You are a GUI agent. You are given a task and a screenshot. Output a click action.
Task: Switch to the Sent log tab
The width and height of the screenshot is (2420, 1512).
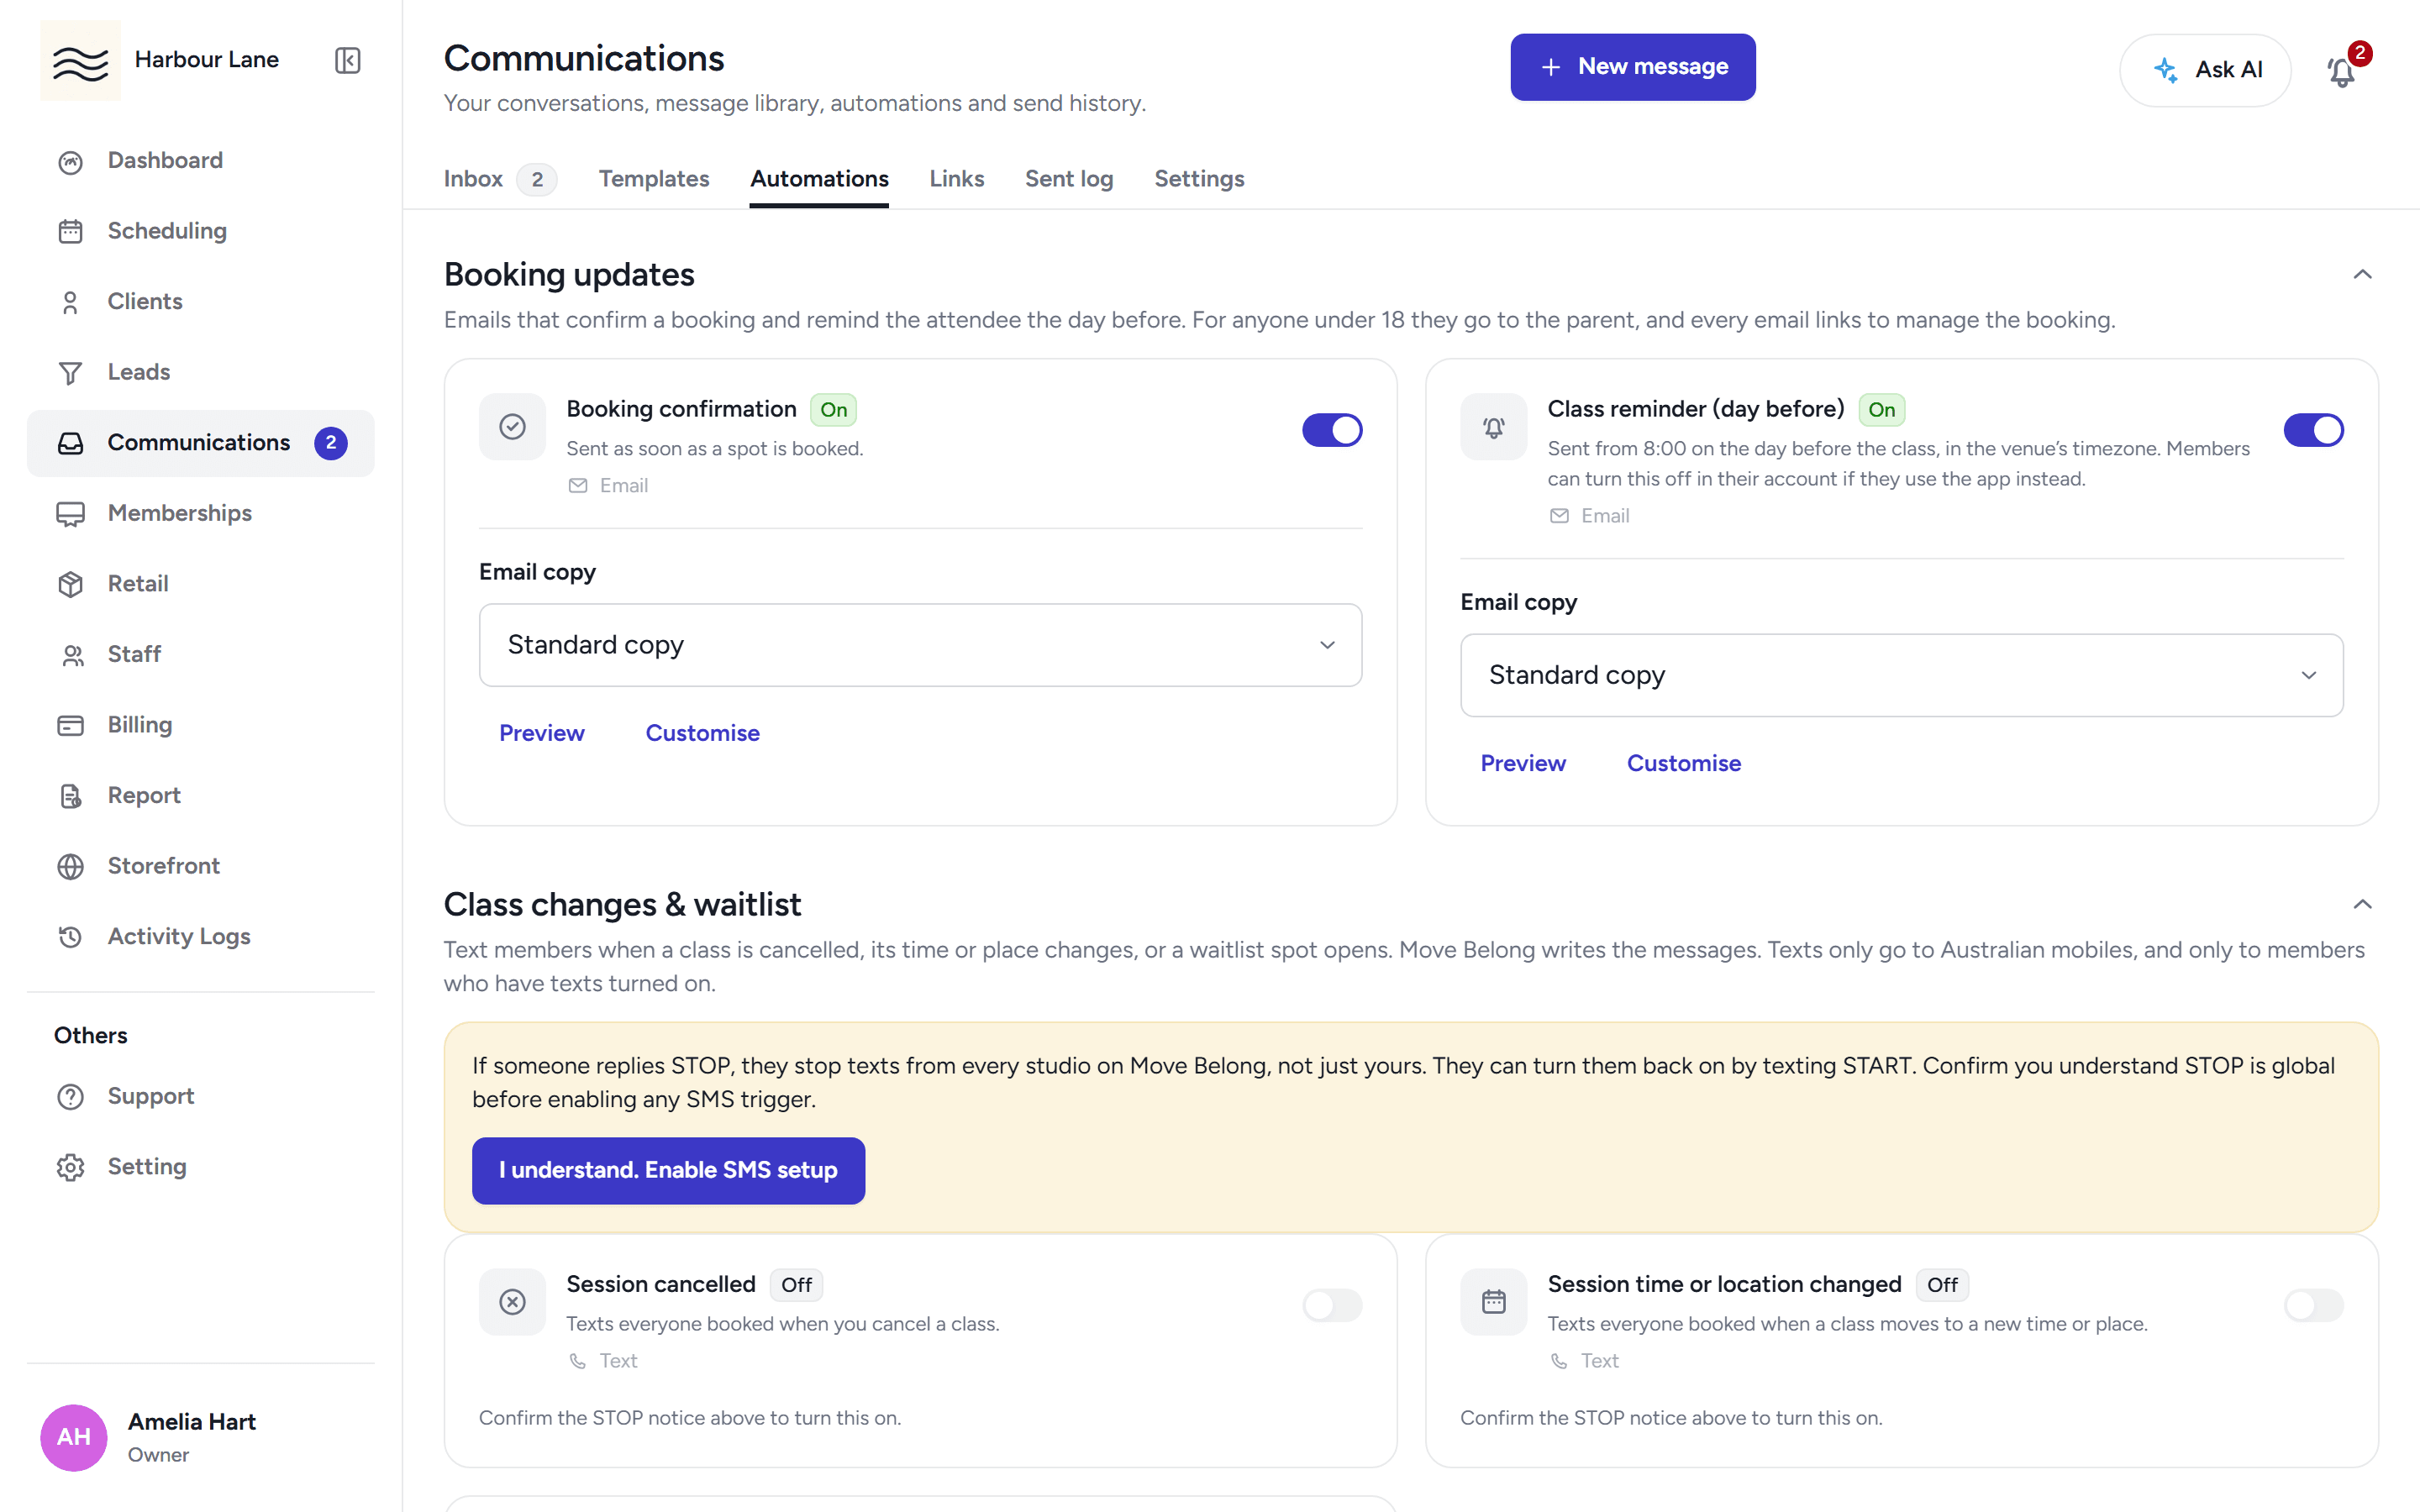(x=1069, y=179)
